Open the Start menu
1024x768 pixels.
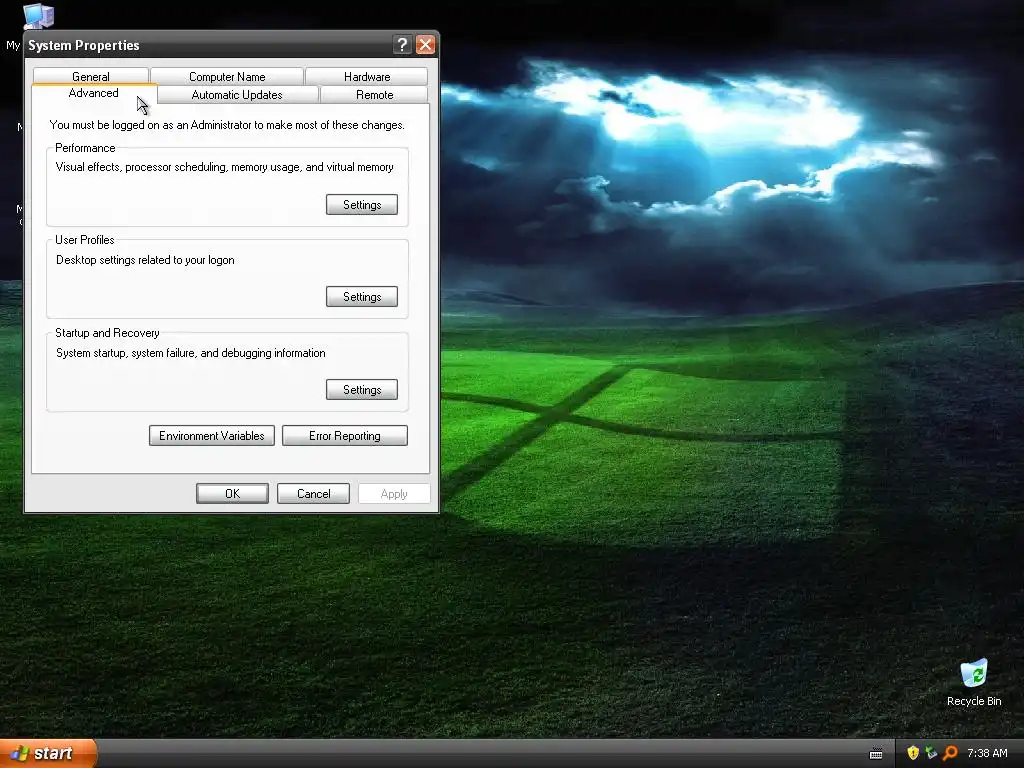pos(48,753)
